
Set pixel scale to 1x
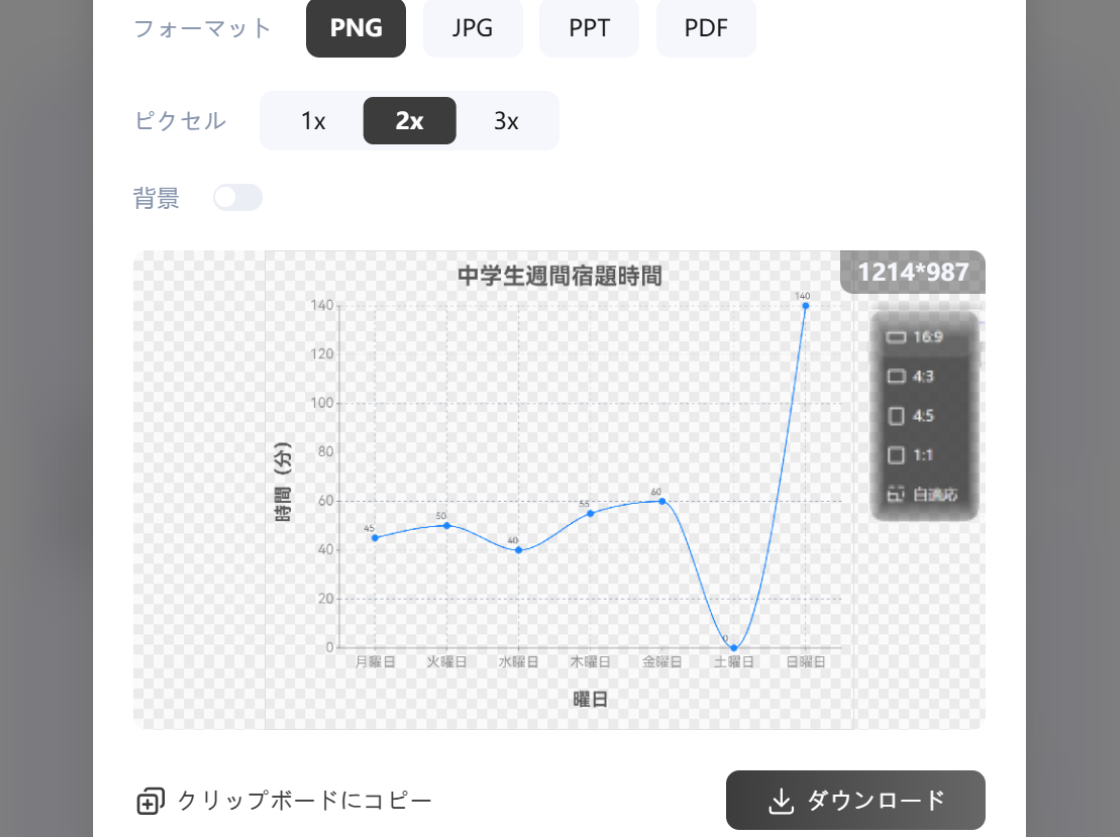coord(313,121)
